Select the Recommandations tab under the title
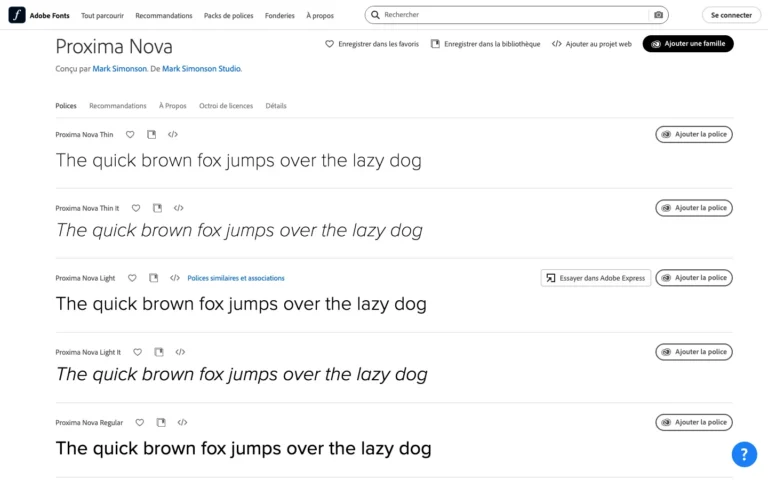 (x=118, y=106)
